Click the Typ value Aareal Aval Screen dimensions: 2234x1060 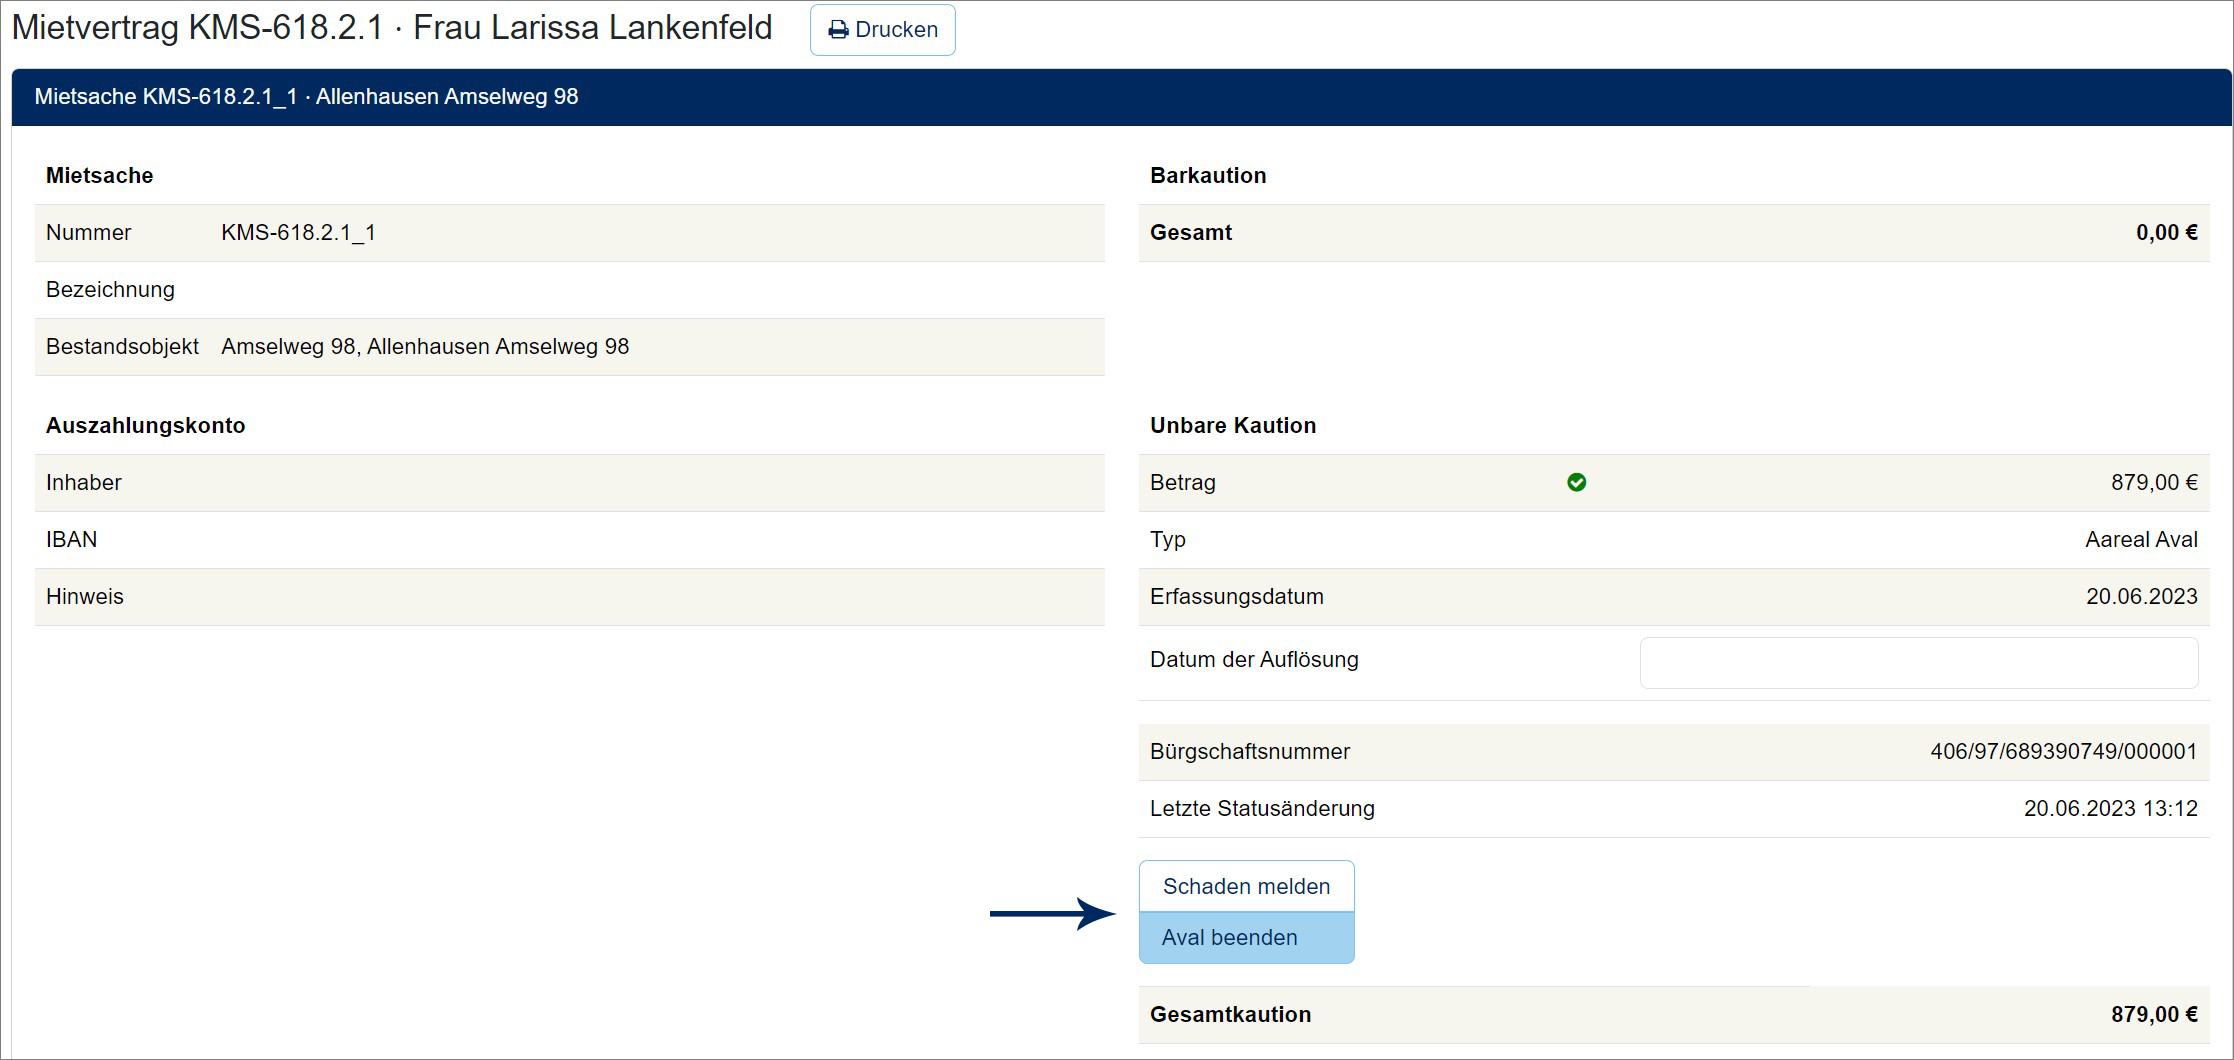tap(2141, 540)
